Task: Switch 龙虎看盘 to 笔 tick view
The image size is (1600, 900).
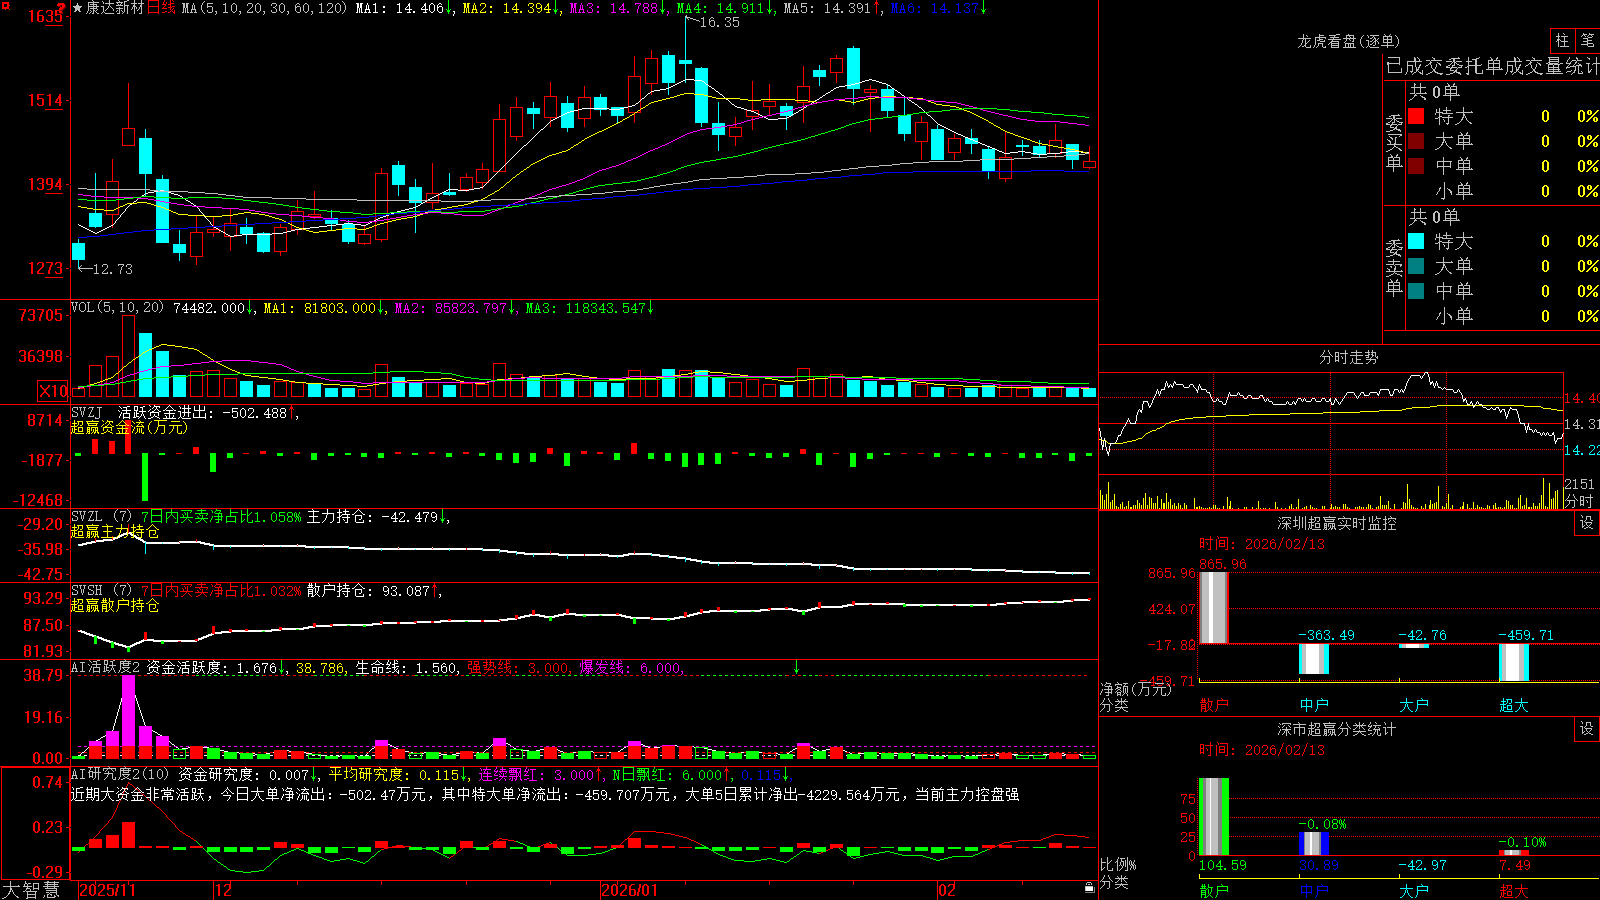Action: [x=1587, y=40]
